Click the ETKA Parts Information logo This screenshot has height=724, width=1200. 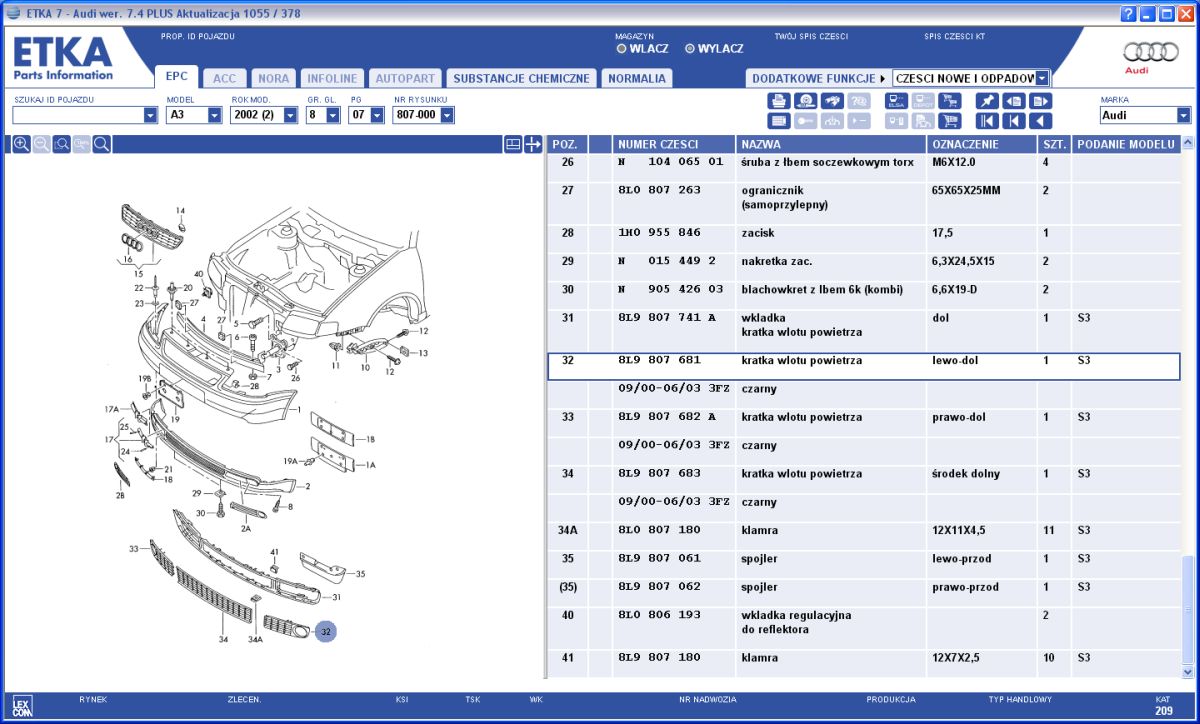point(63,58)
